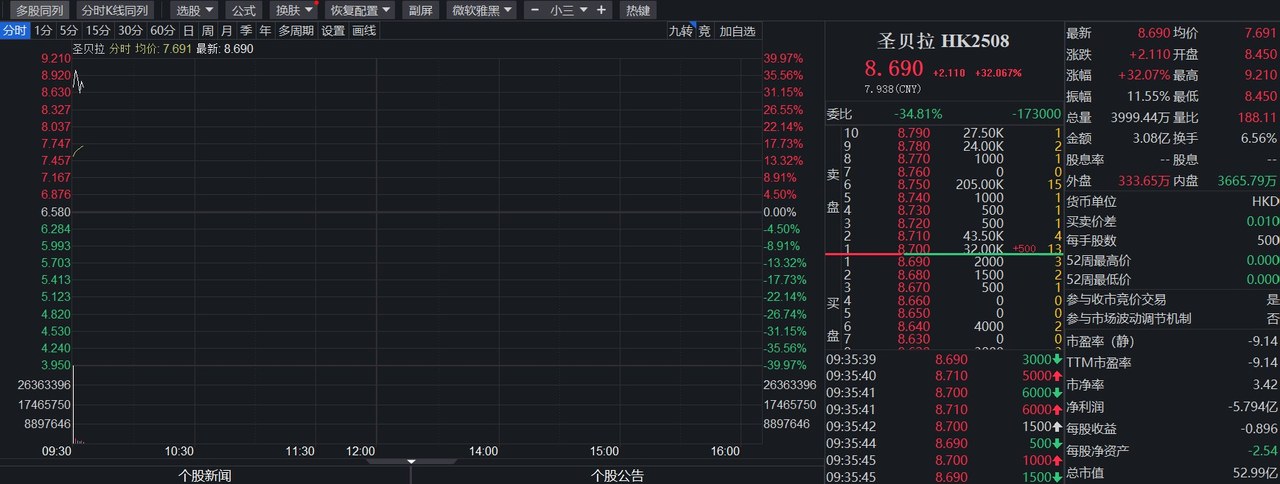
Task: Open the 个股公告 panel tab
Action: point(617,476)
